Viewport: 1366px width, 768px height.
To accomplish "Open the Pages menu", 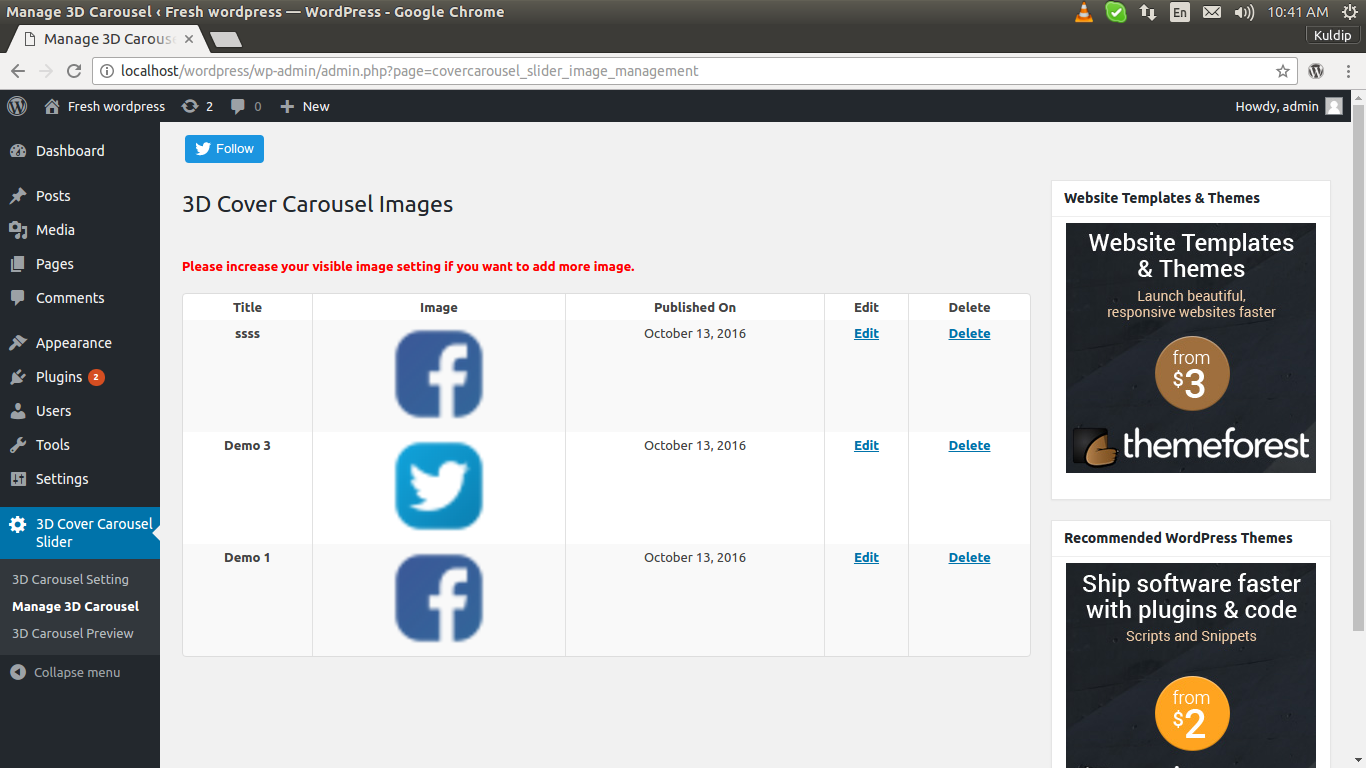I will 55,264.
